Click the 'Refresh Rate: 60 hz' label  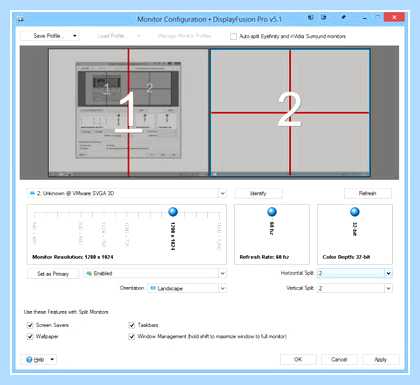[264, 257]
